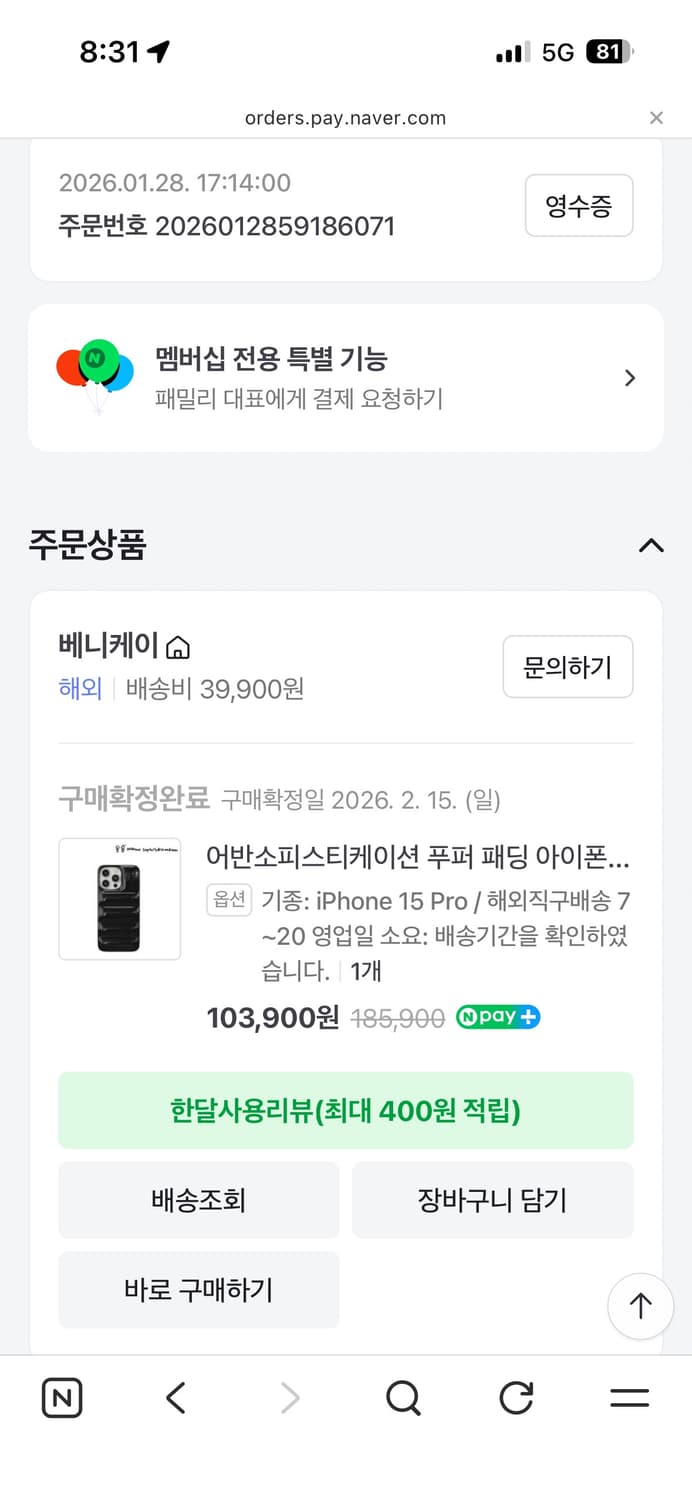This screenshot has width=692, height=1500.
Task: Tap the search magnifier in the browser bar
Action: [402, 1398]
